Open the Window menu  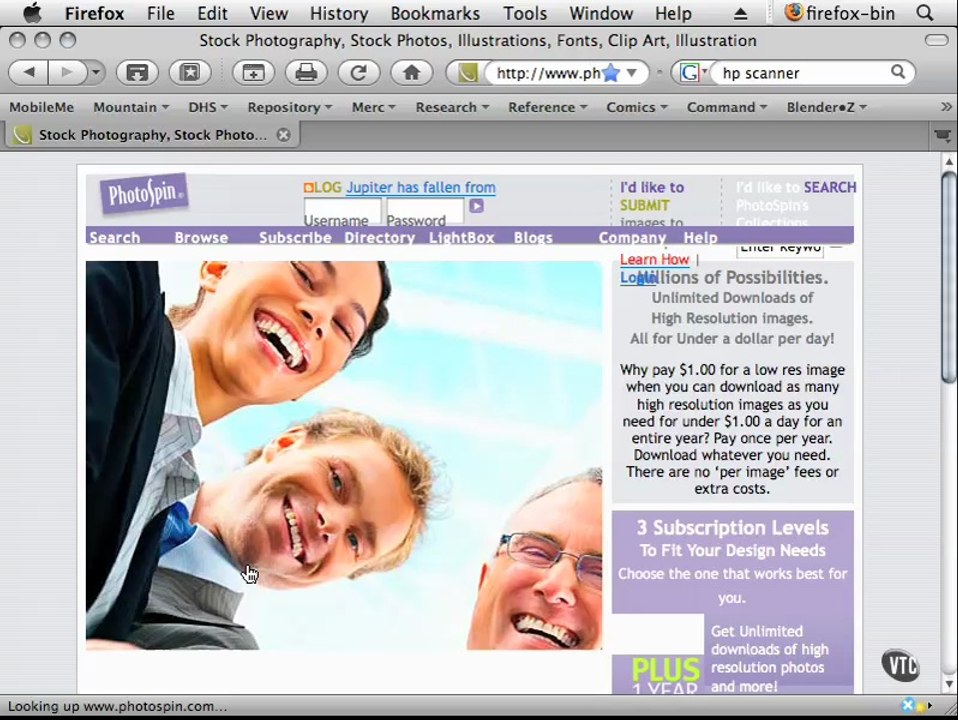[x=601, y=13]
